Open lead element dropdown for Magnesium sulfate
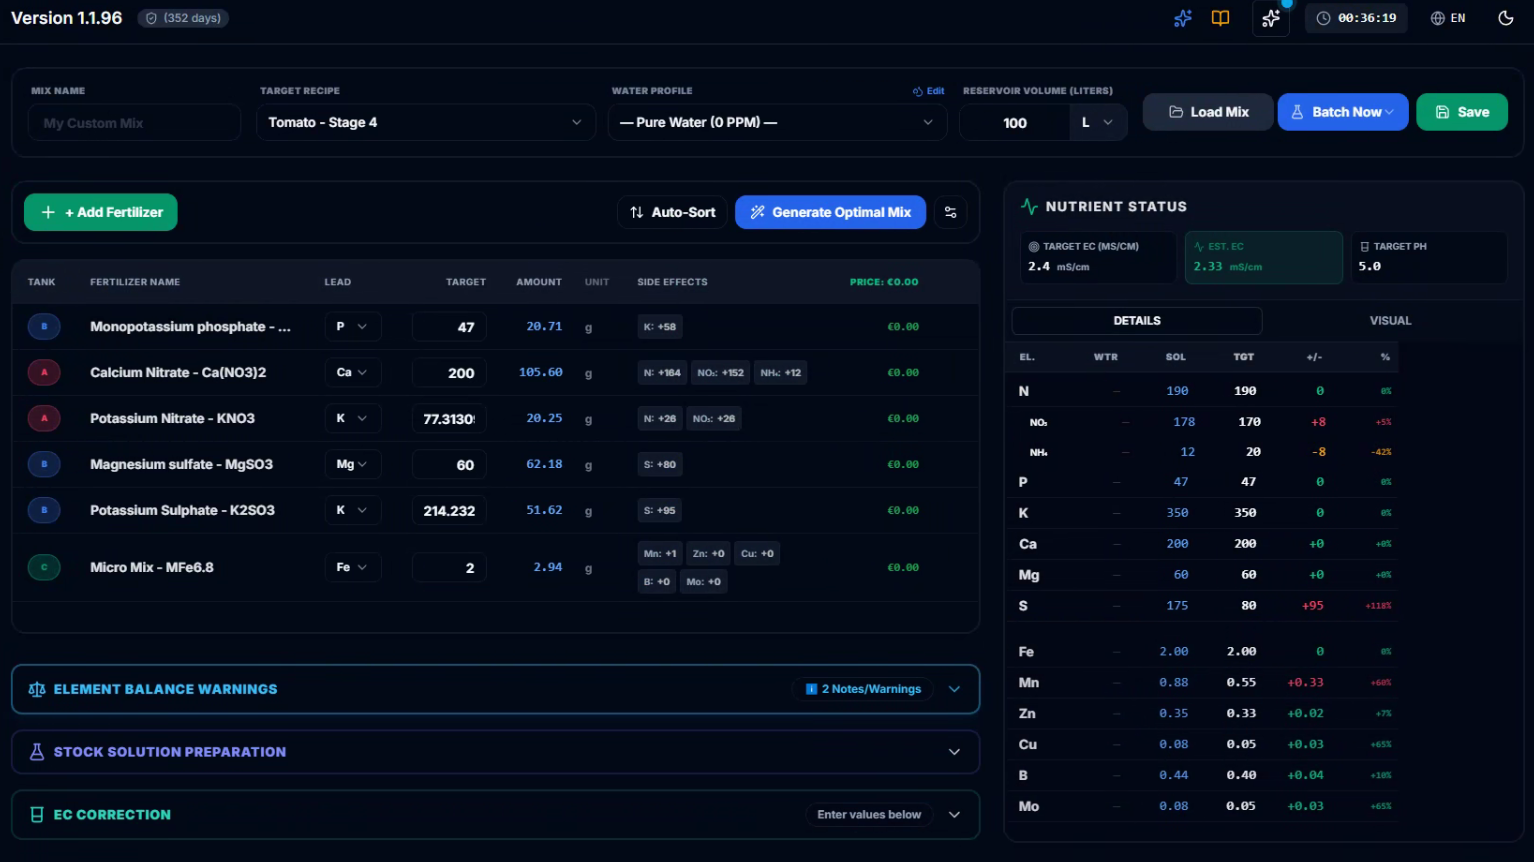Image resolution: width=1534 pixels, height=862 pixels. click(x=353, y=465)
